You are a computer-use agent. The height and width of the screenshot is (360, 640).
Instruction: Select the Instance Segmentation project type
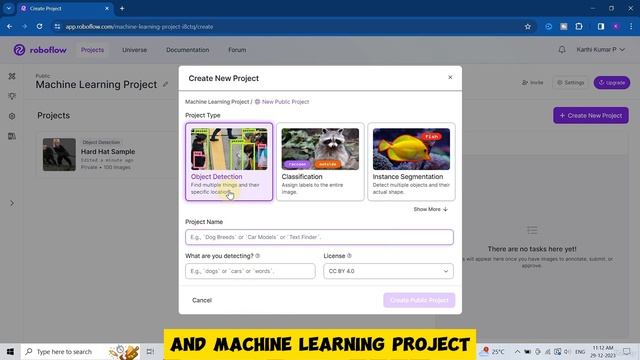411,162
